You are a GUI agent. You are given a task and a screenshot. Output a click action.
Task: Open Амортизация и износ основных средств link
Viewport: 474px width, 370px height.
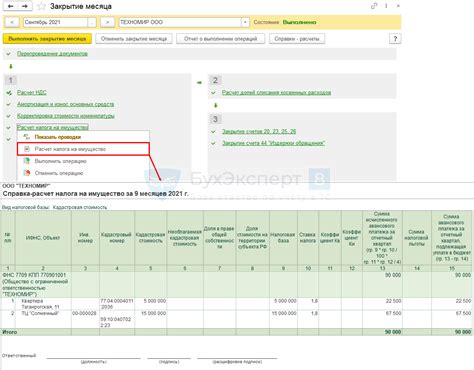pyautogui.click(x=66, y=104)
